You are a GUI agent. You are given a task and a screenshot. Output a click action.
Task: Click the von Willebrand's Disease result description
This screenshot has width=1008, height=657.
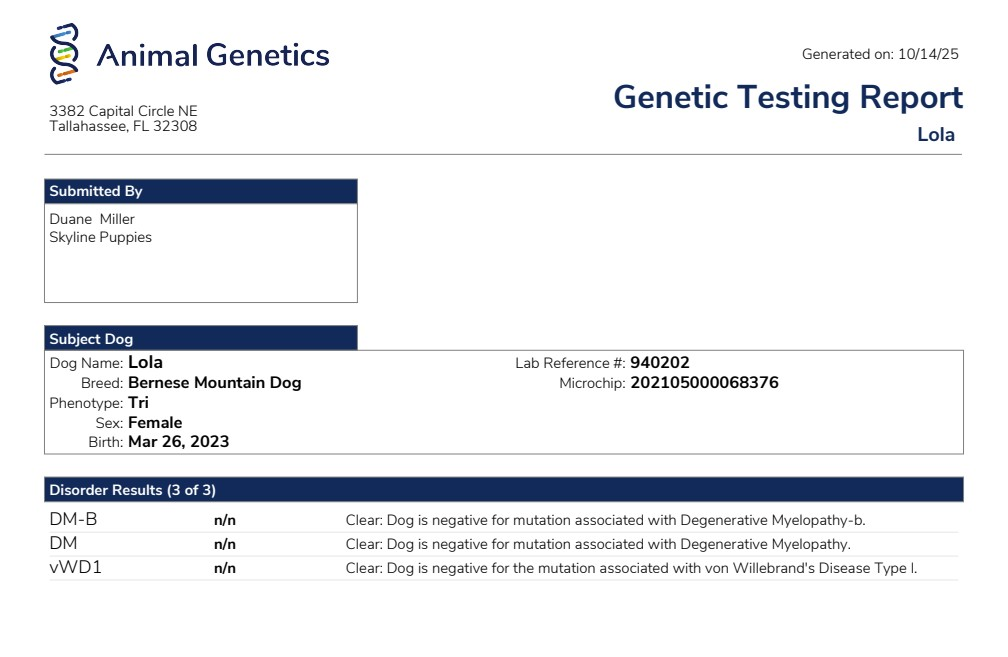tap(631, 569)
